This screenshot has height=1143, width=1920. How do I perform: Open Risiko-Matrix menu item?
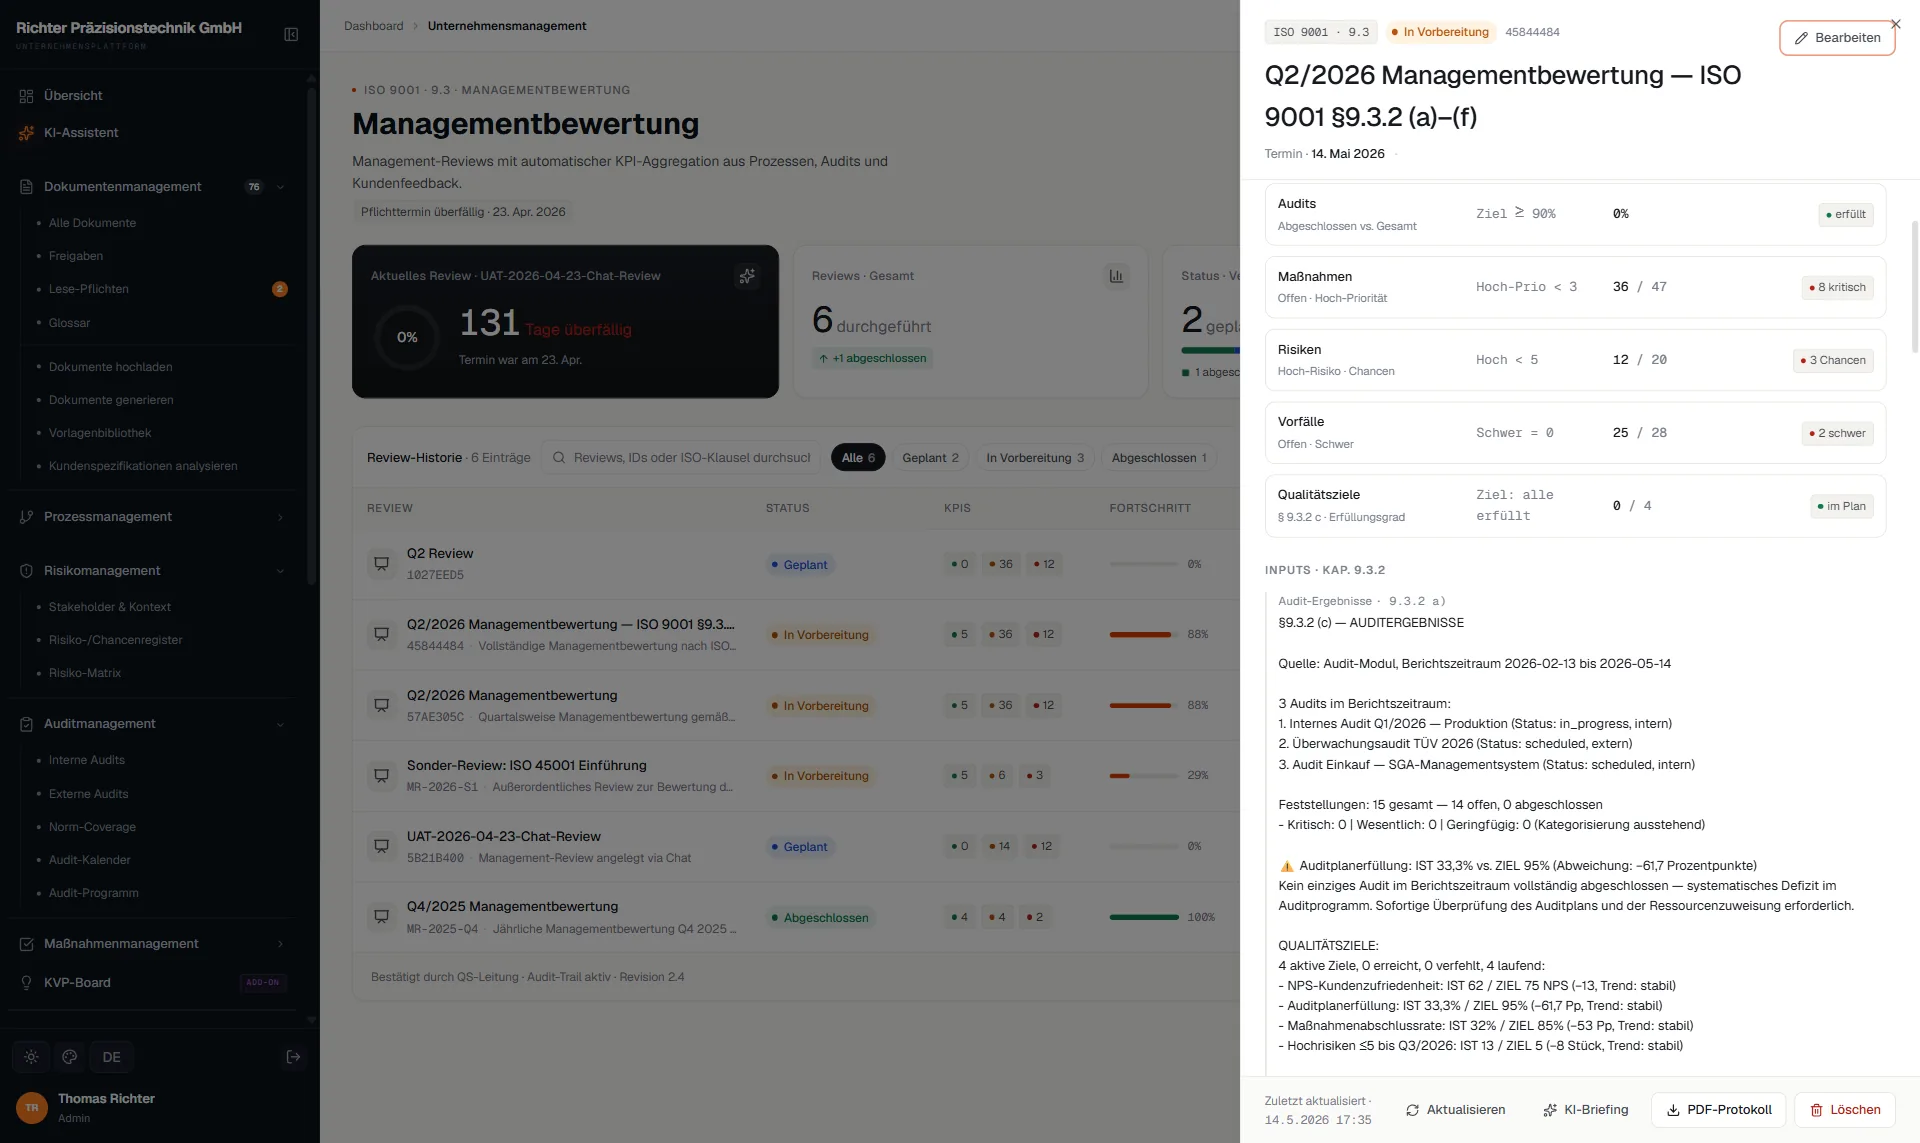click(x=85, y=673)
